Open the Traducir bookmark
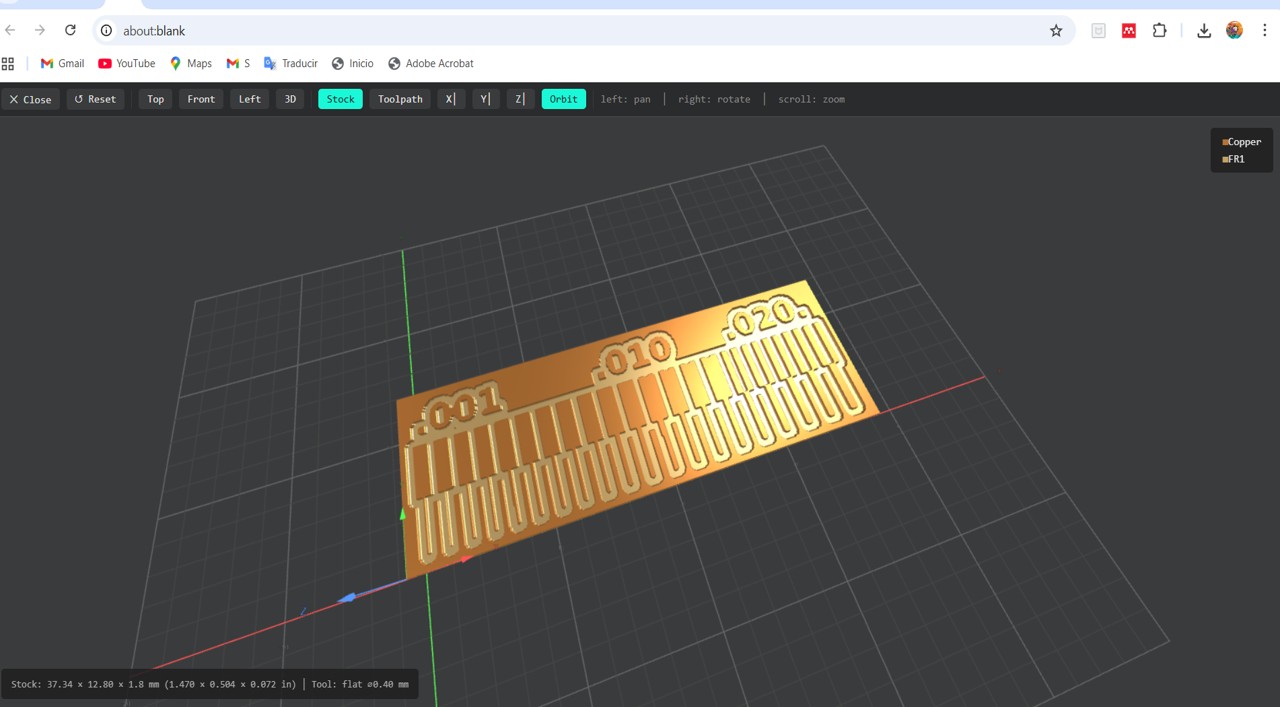The image size is (1280, 707). click(x=290, y=63)
